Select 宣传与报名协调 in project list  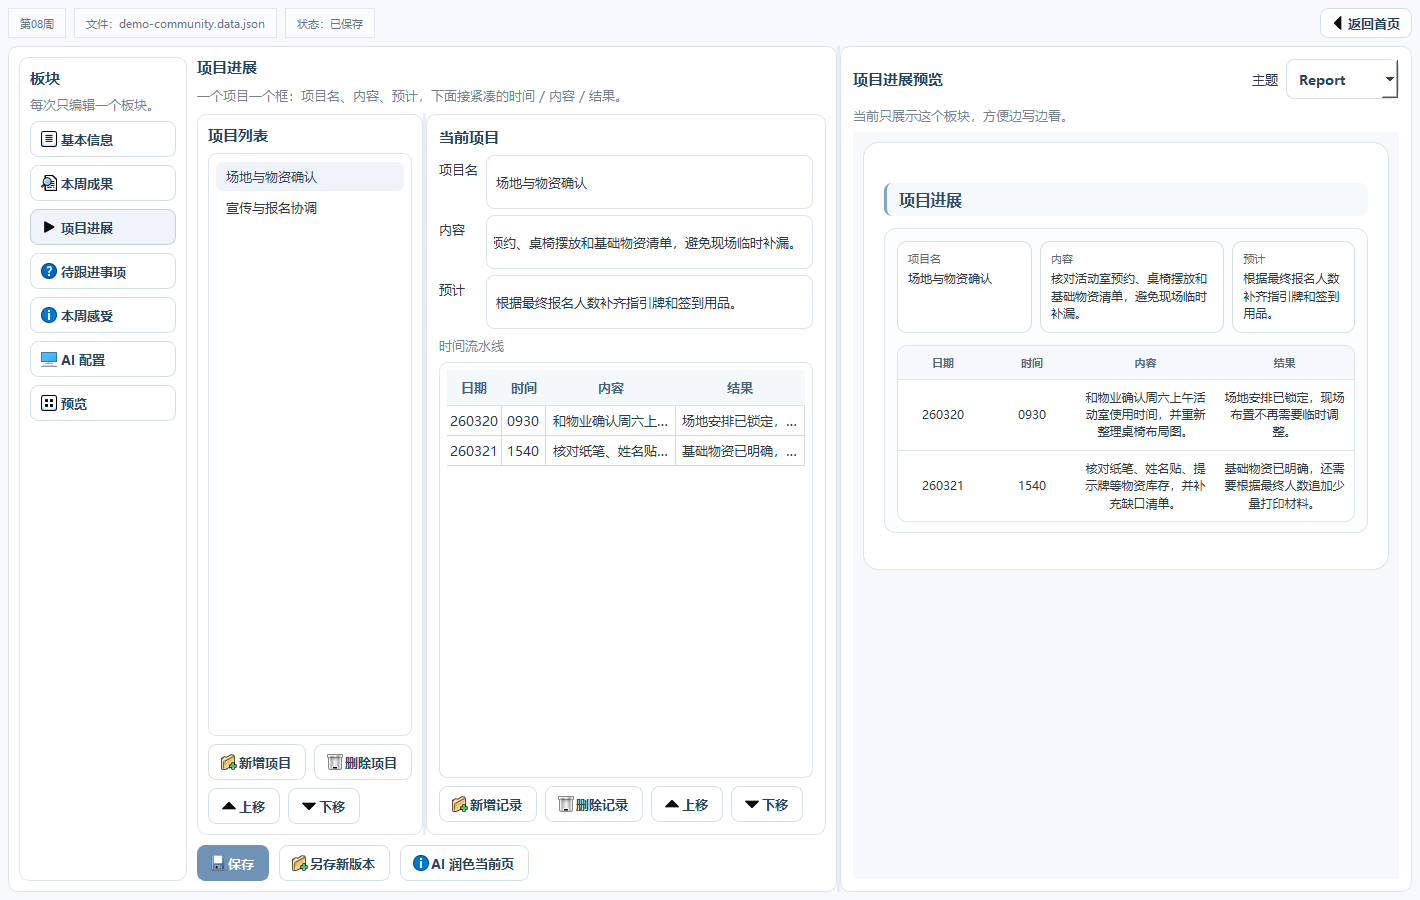310,208
